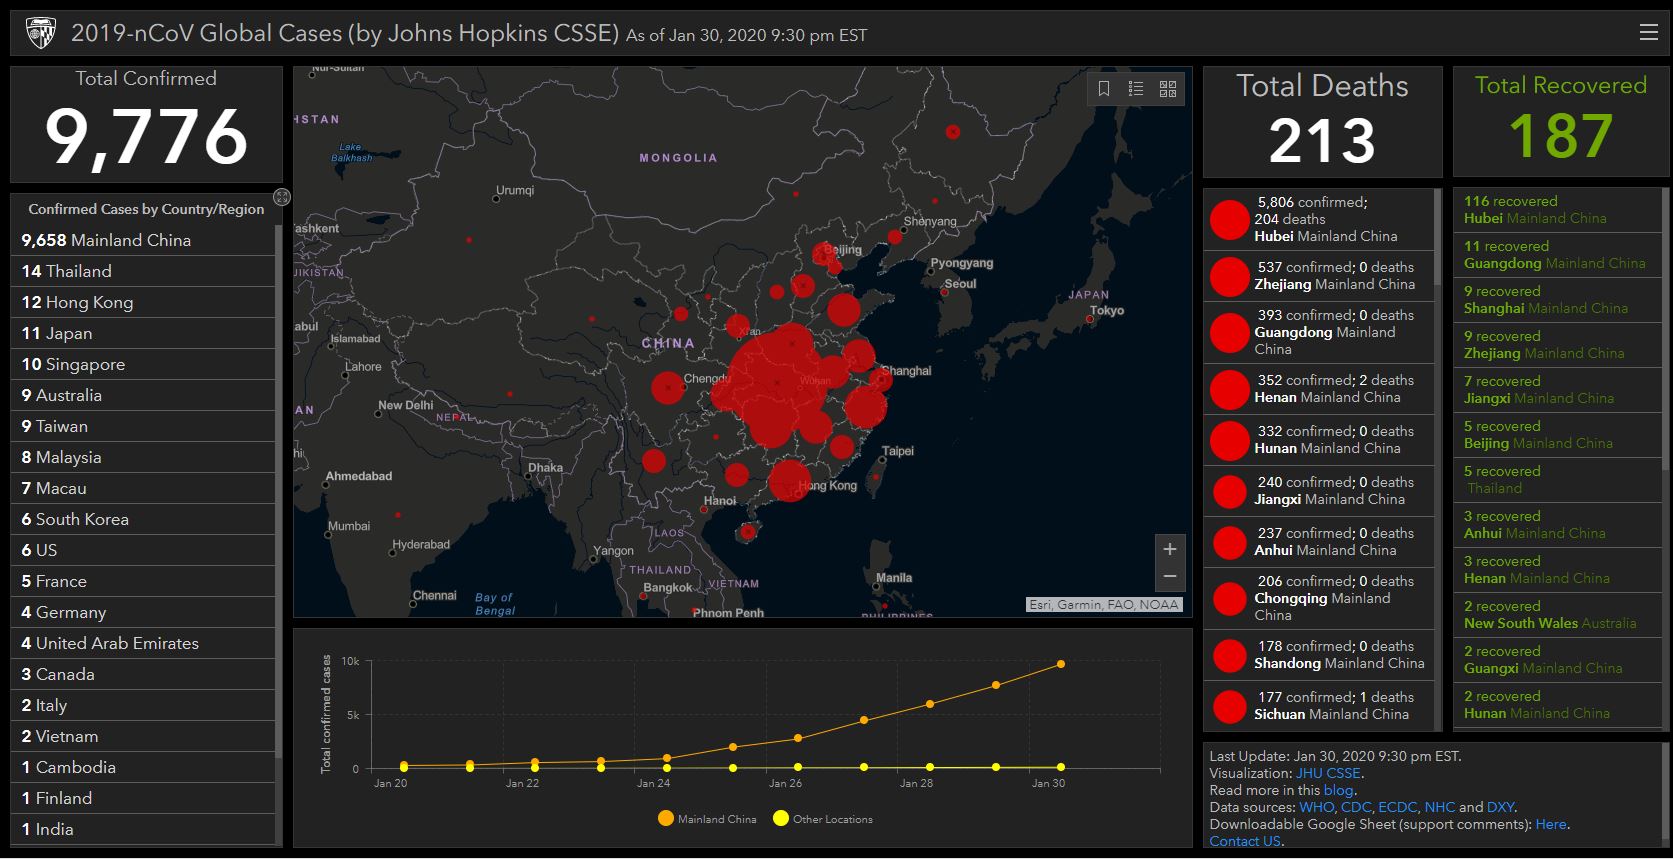This screenshot has height=862, width=1673.
Task: Select 14 Thailand row
Action: coord(143,271)
